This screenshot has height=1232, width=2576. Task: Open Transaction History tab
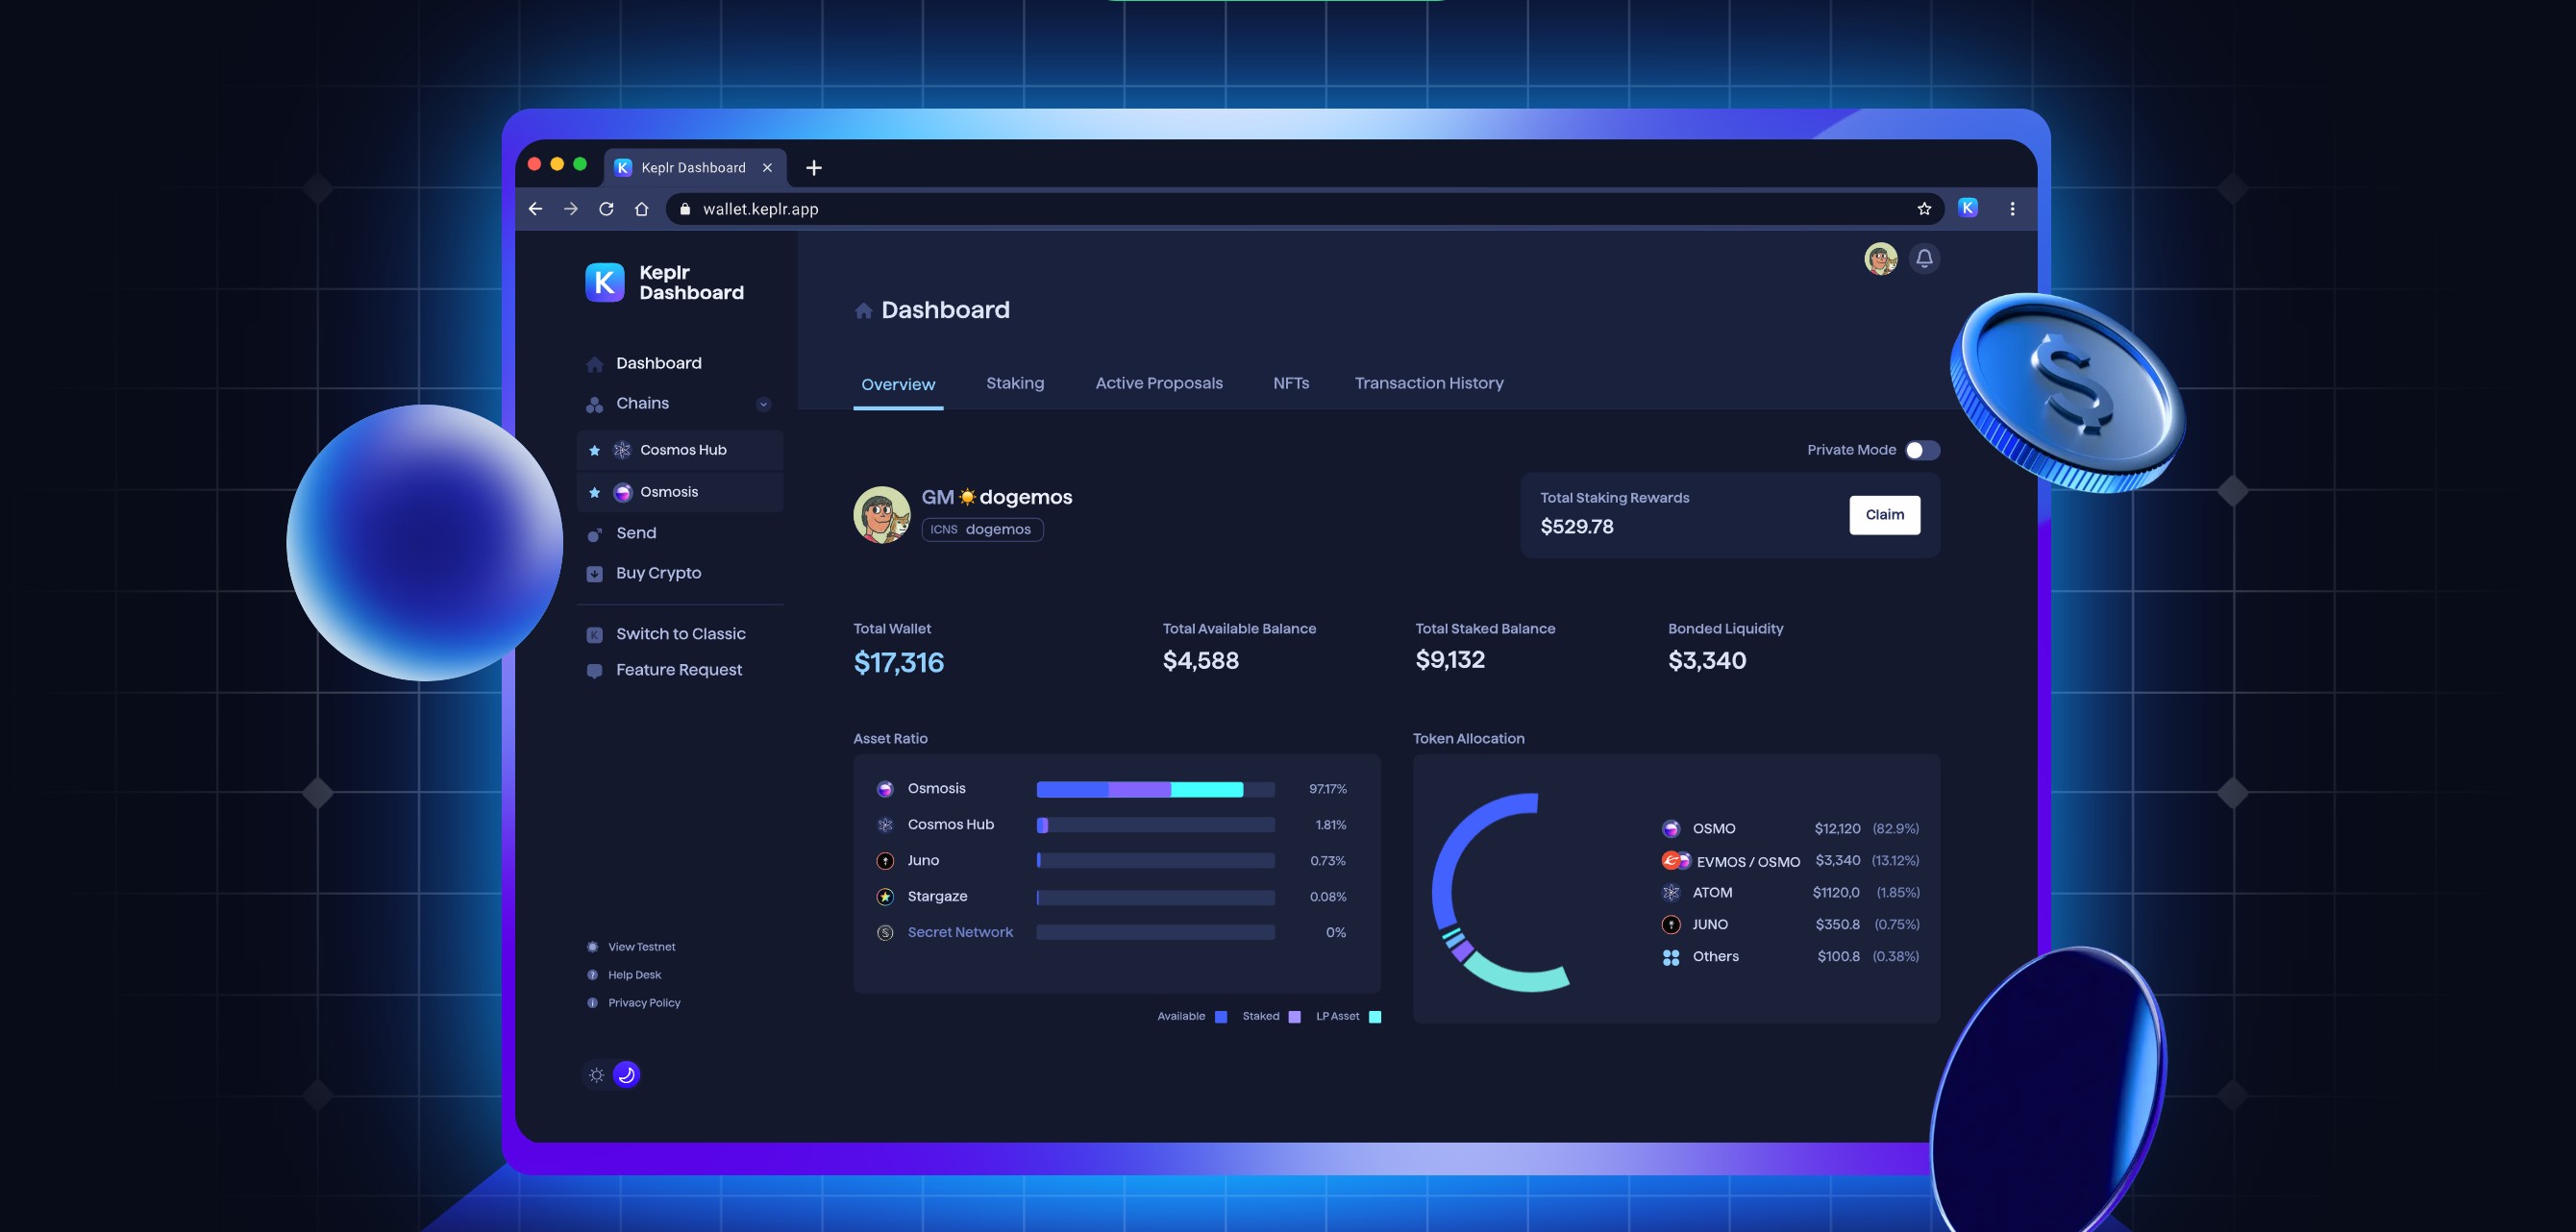[x=1429, y=384]
